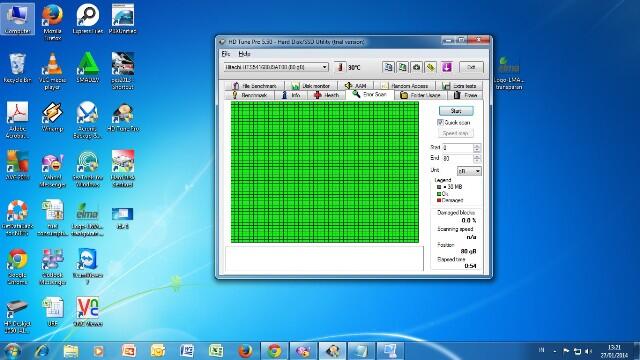Viewport: 640px width, 360px height.
Task: Switch to the Health tab
Action: click(x=326, y=95)
